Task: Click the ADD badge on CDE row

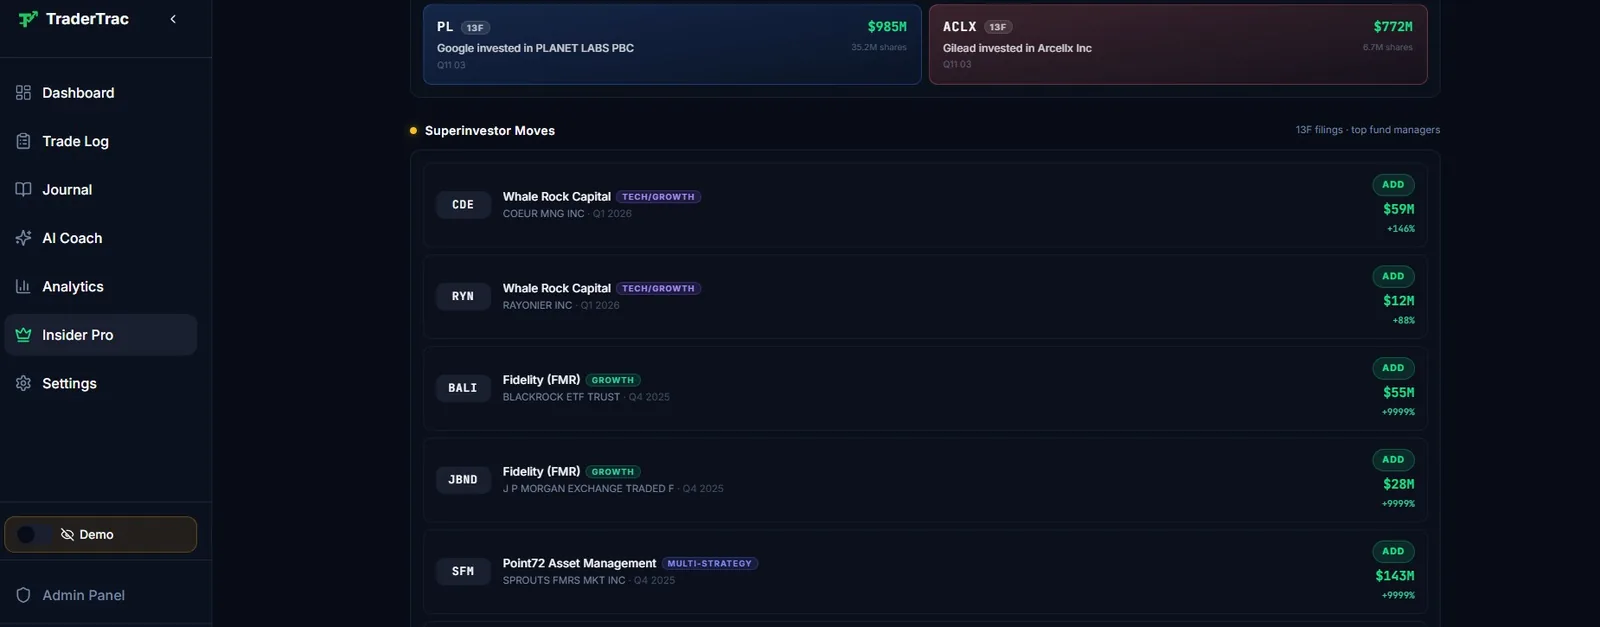Action: [x=1393, y=184]
